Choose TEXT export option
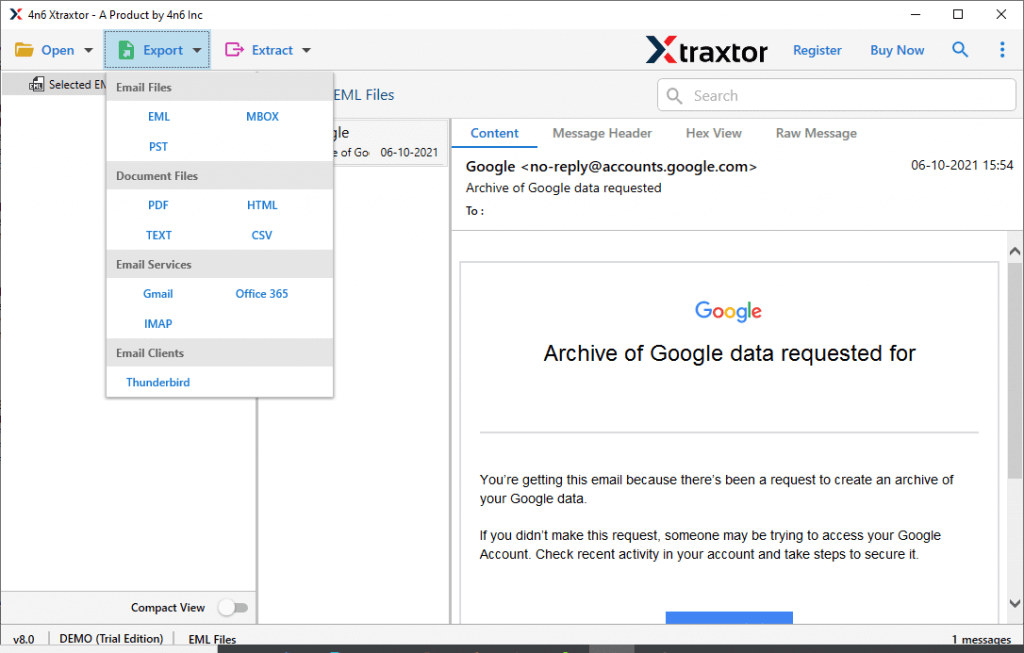1024x653 pixels. (x=159, y=235)
